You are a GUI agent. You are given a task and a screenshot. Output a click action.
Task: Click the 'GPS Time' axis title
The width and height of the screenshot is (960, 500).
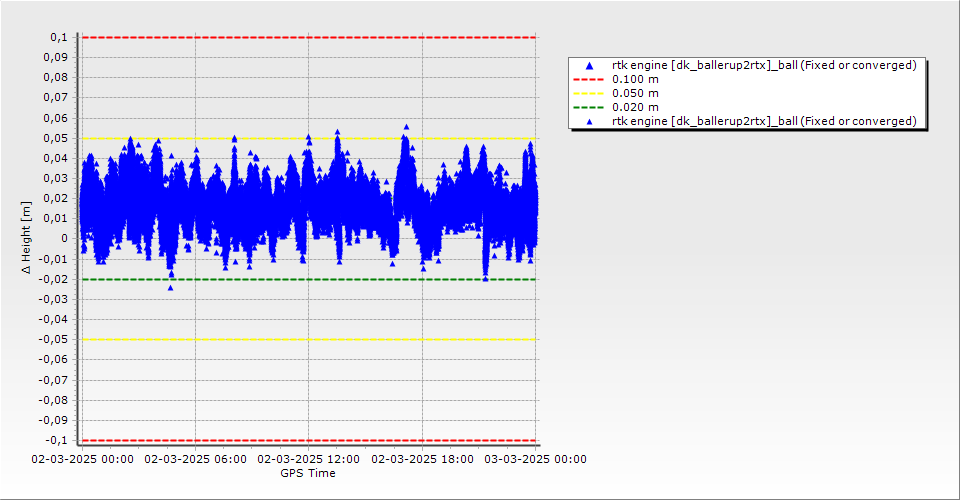pyautogui.click(x=308, y=473)
